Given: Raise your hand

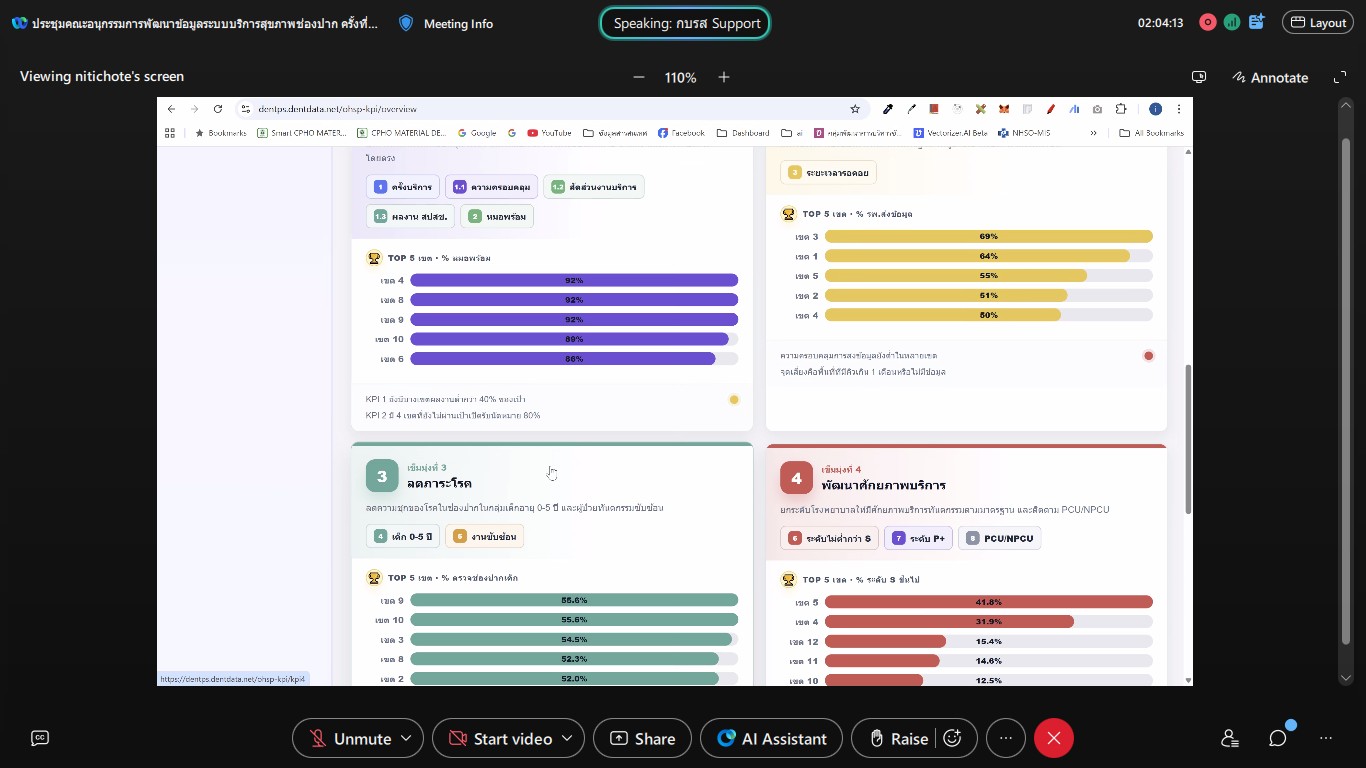Looking at the screenshot, I should tap(897, 739).
